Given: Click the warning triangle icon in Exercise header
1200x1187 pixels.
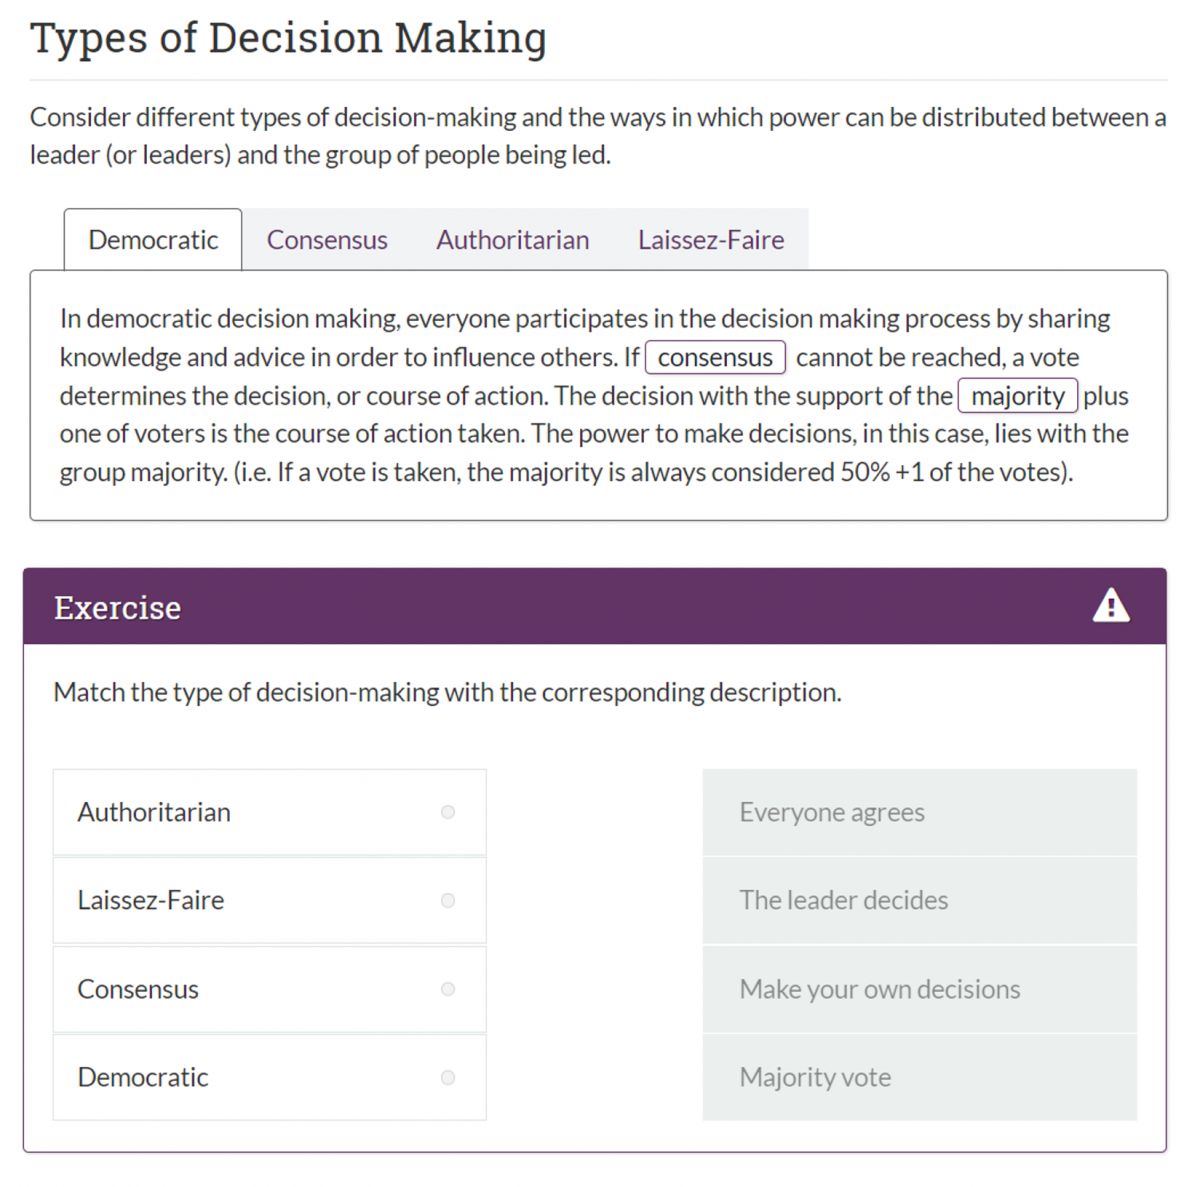Looking at the screenshot, I should point(1110,606).
